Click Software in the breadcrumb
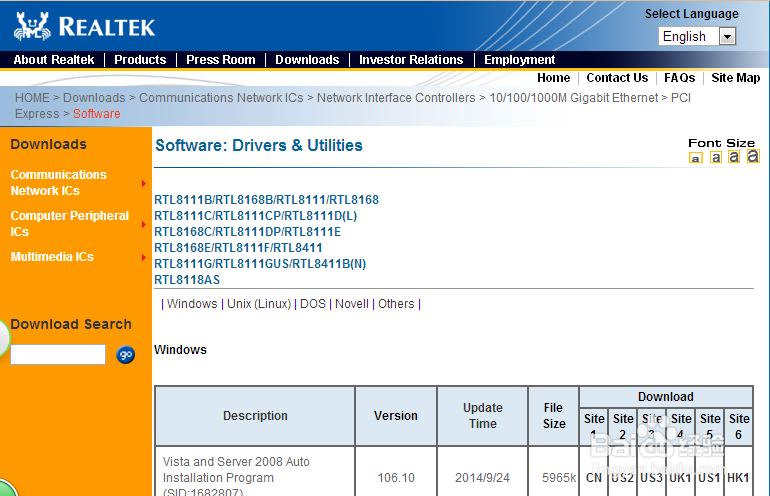Screen dimensions: 770x496 pyautogui.click(x=97, y=113)
